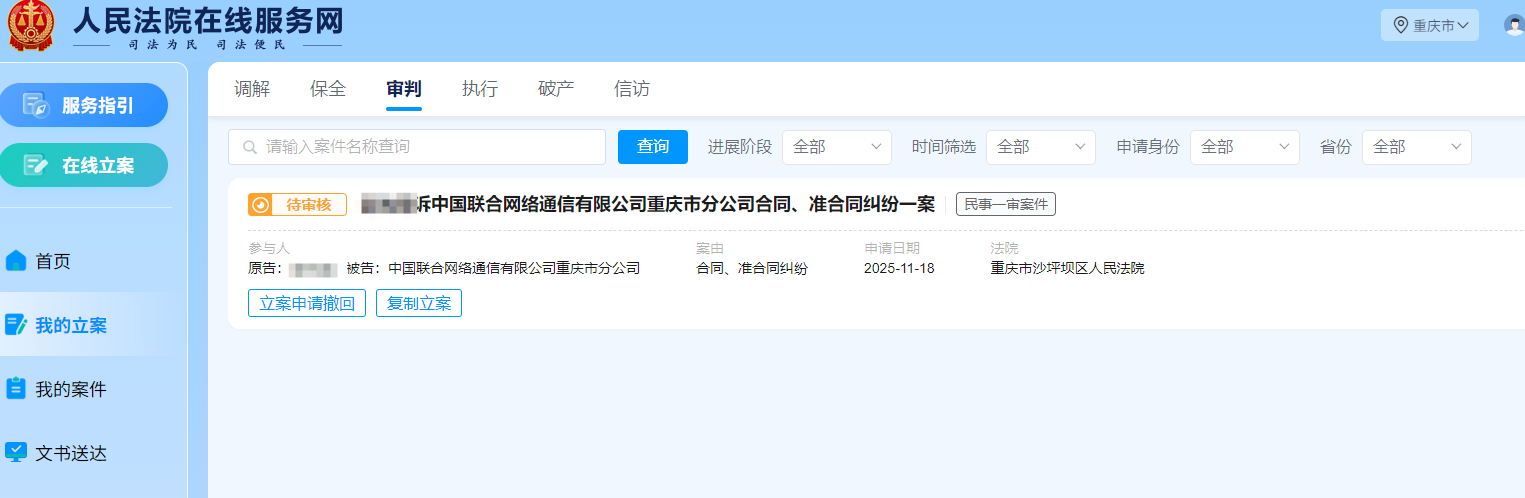Open the 信访 tab
Viewport: 1525px width, 498px height.
(x=632, y=89)
